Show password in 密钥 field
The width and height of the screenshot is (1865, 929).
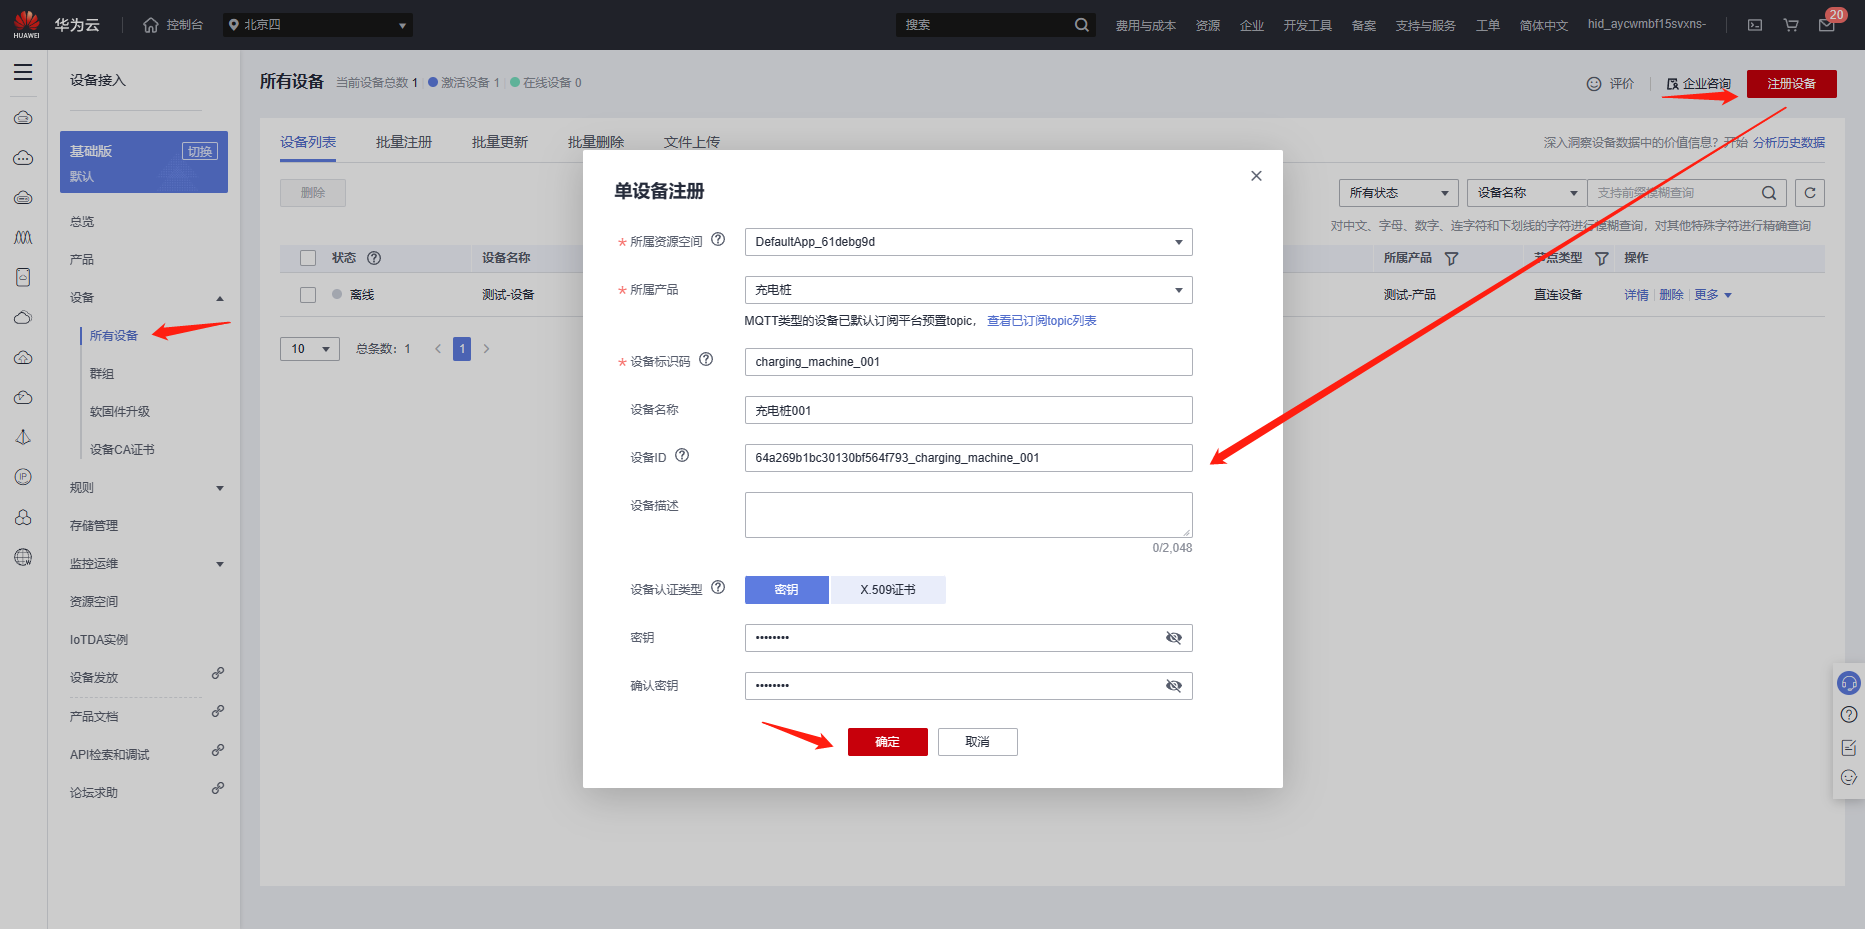(1174, 638)
